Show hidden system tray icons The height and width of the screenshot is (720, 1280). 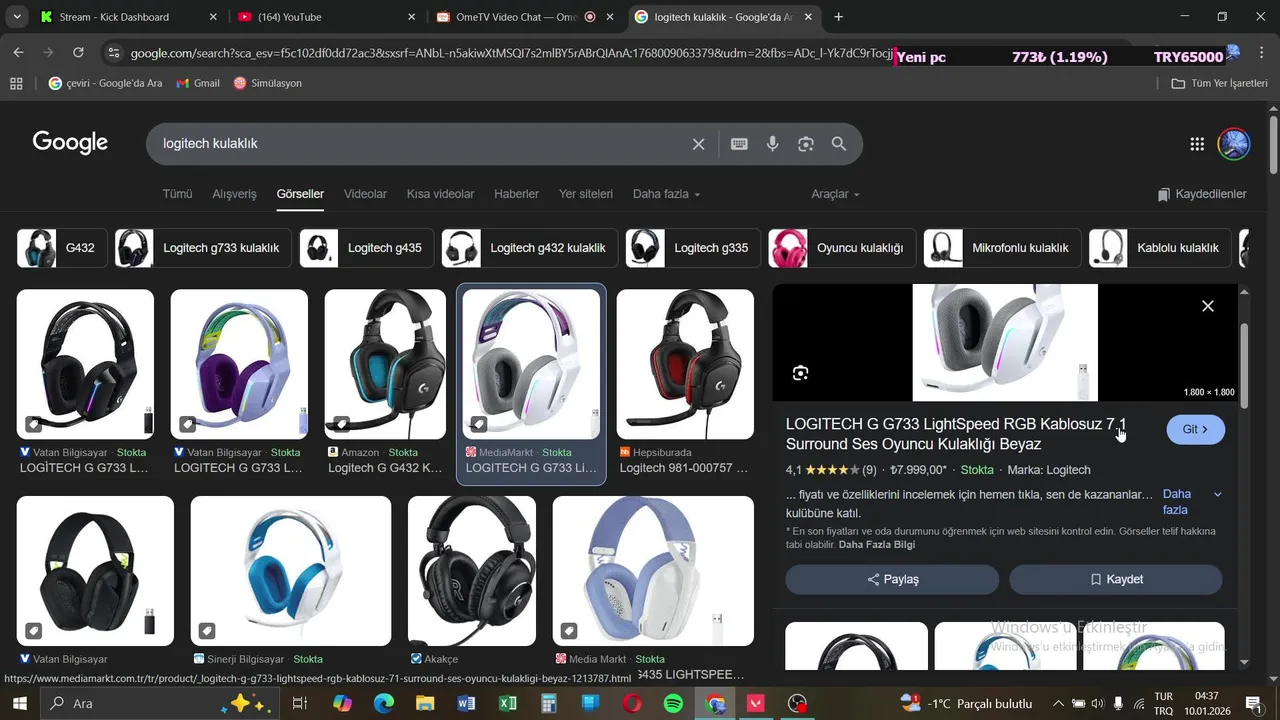1060,704
